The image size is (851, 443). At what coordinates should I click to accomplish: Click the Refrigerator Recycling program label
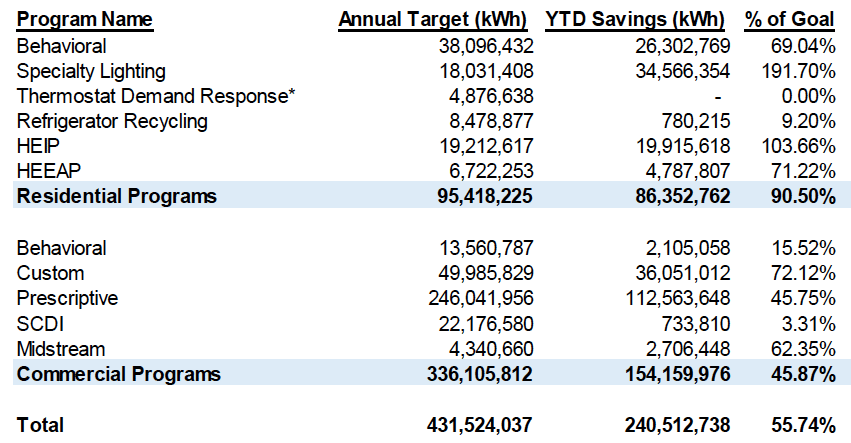pos(113,121)
